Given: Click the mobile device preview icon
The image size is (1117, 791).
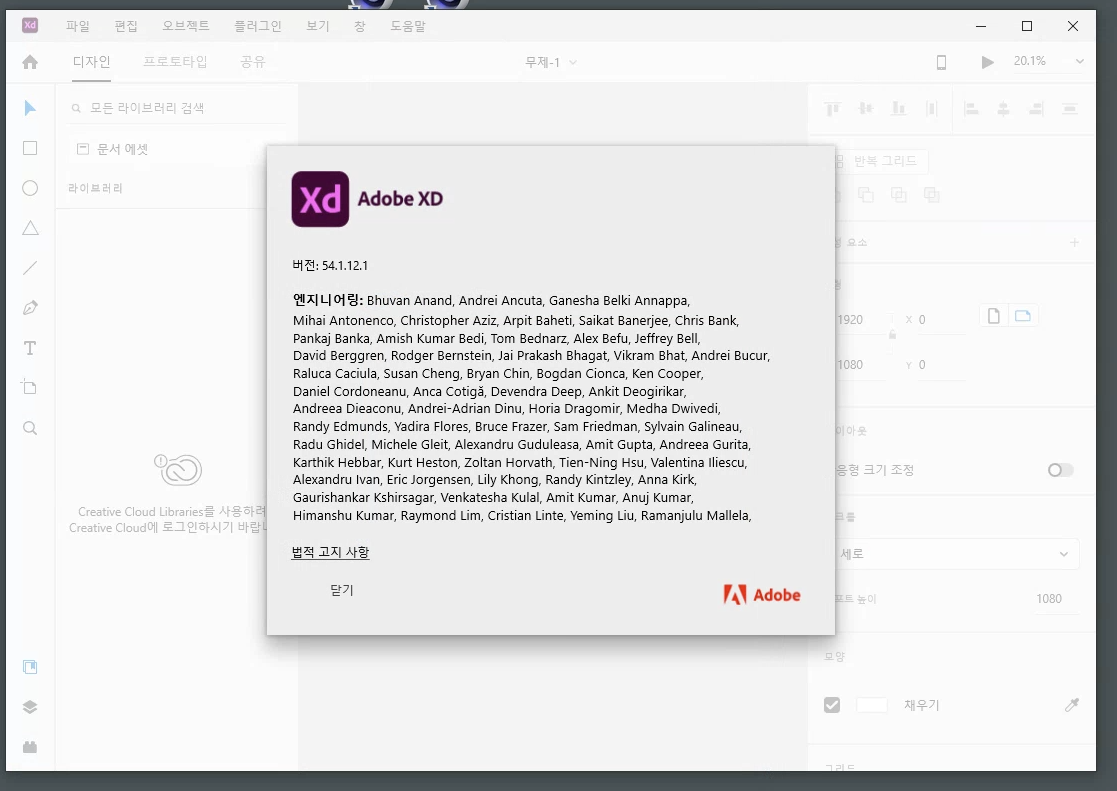Looking at the screenshot, I should 941,63.
